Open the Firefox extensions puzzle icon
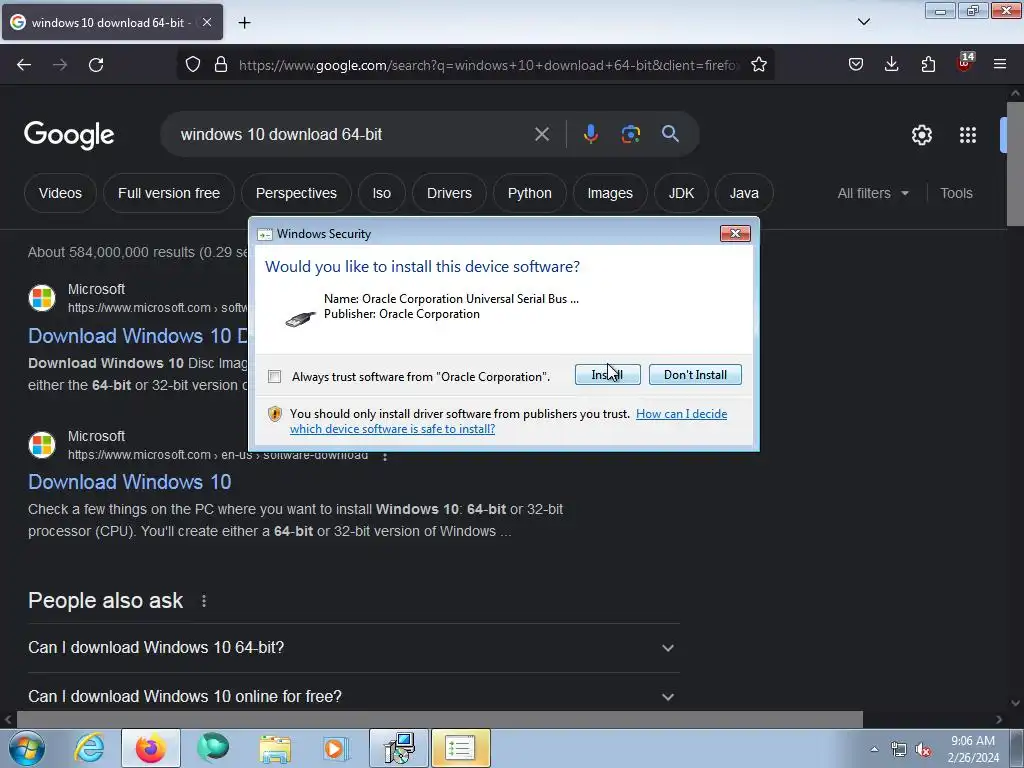Image resolution: width=1024 pixels, height=768 pixels. (928, 65)
